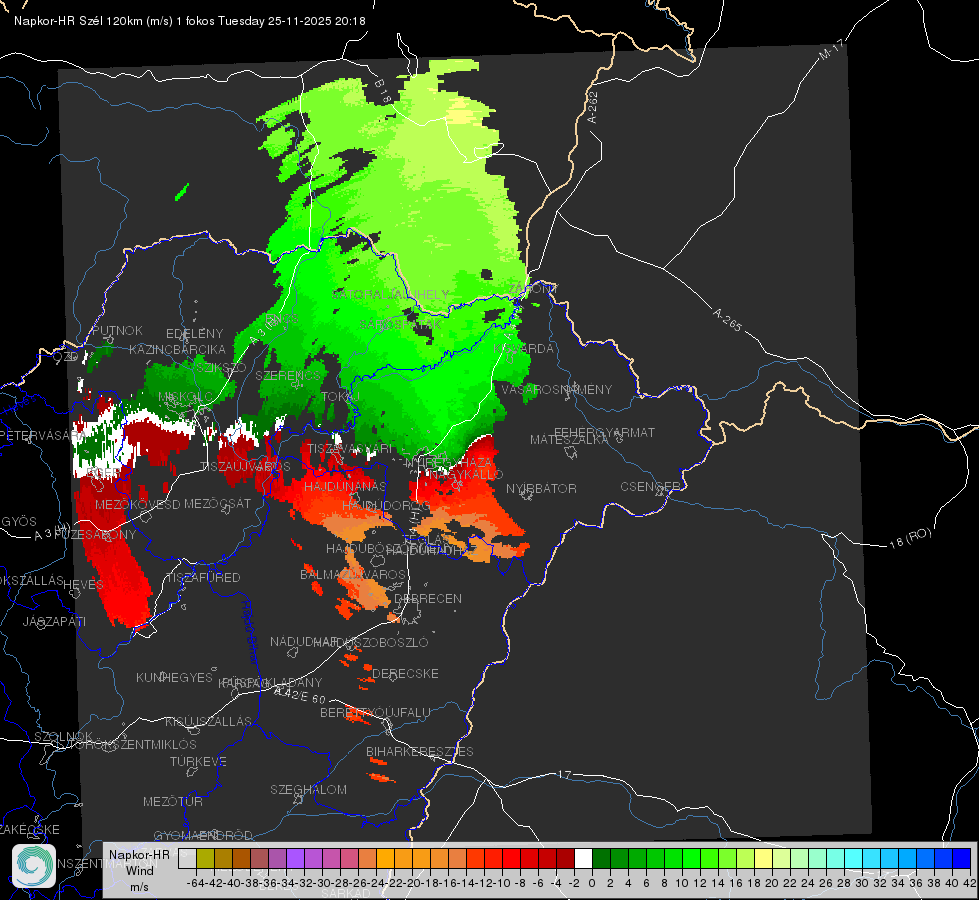Select the light grey first legend swatch
Viewport: 979px width, 900px height.
click(x=187, y=858)
